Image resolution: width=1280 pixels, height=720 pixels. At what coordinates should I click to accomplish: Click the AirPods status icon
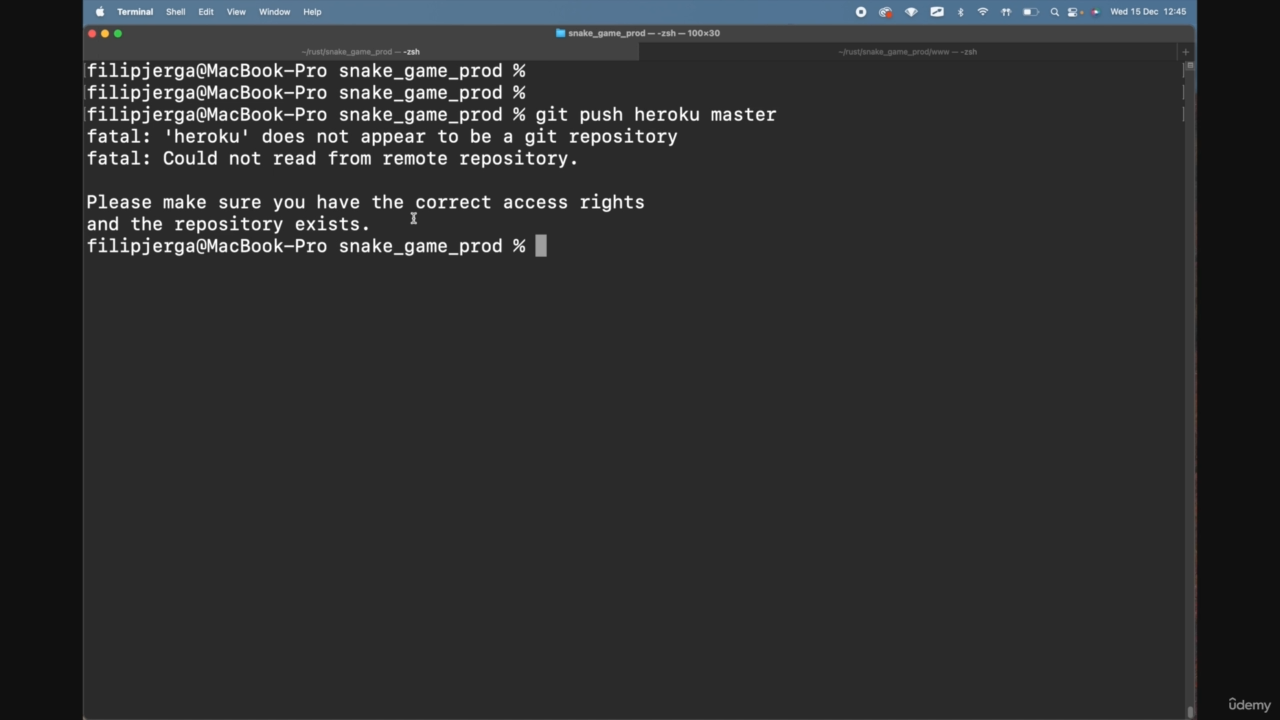pyautogui.click(x=1006, y=12)
